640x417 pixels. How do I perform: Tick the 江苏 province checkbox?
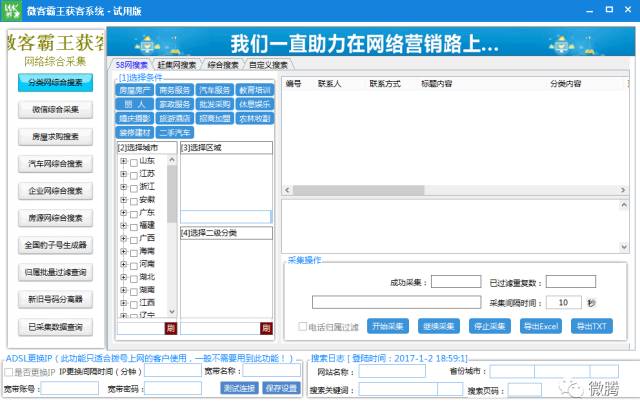point(133,176)
